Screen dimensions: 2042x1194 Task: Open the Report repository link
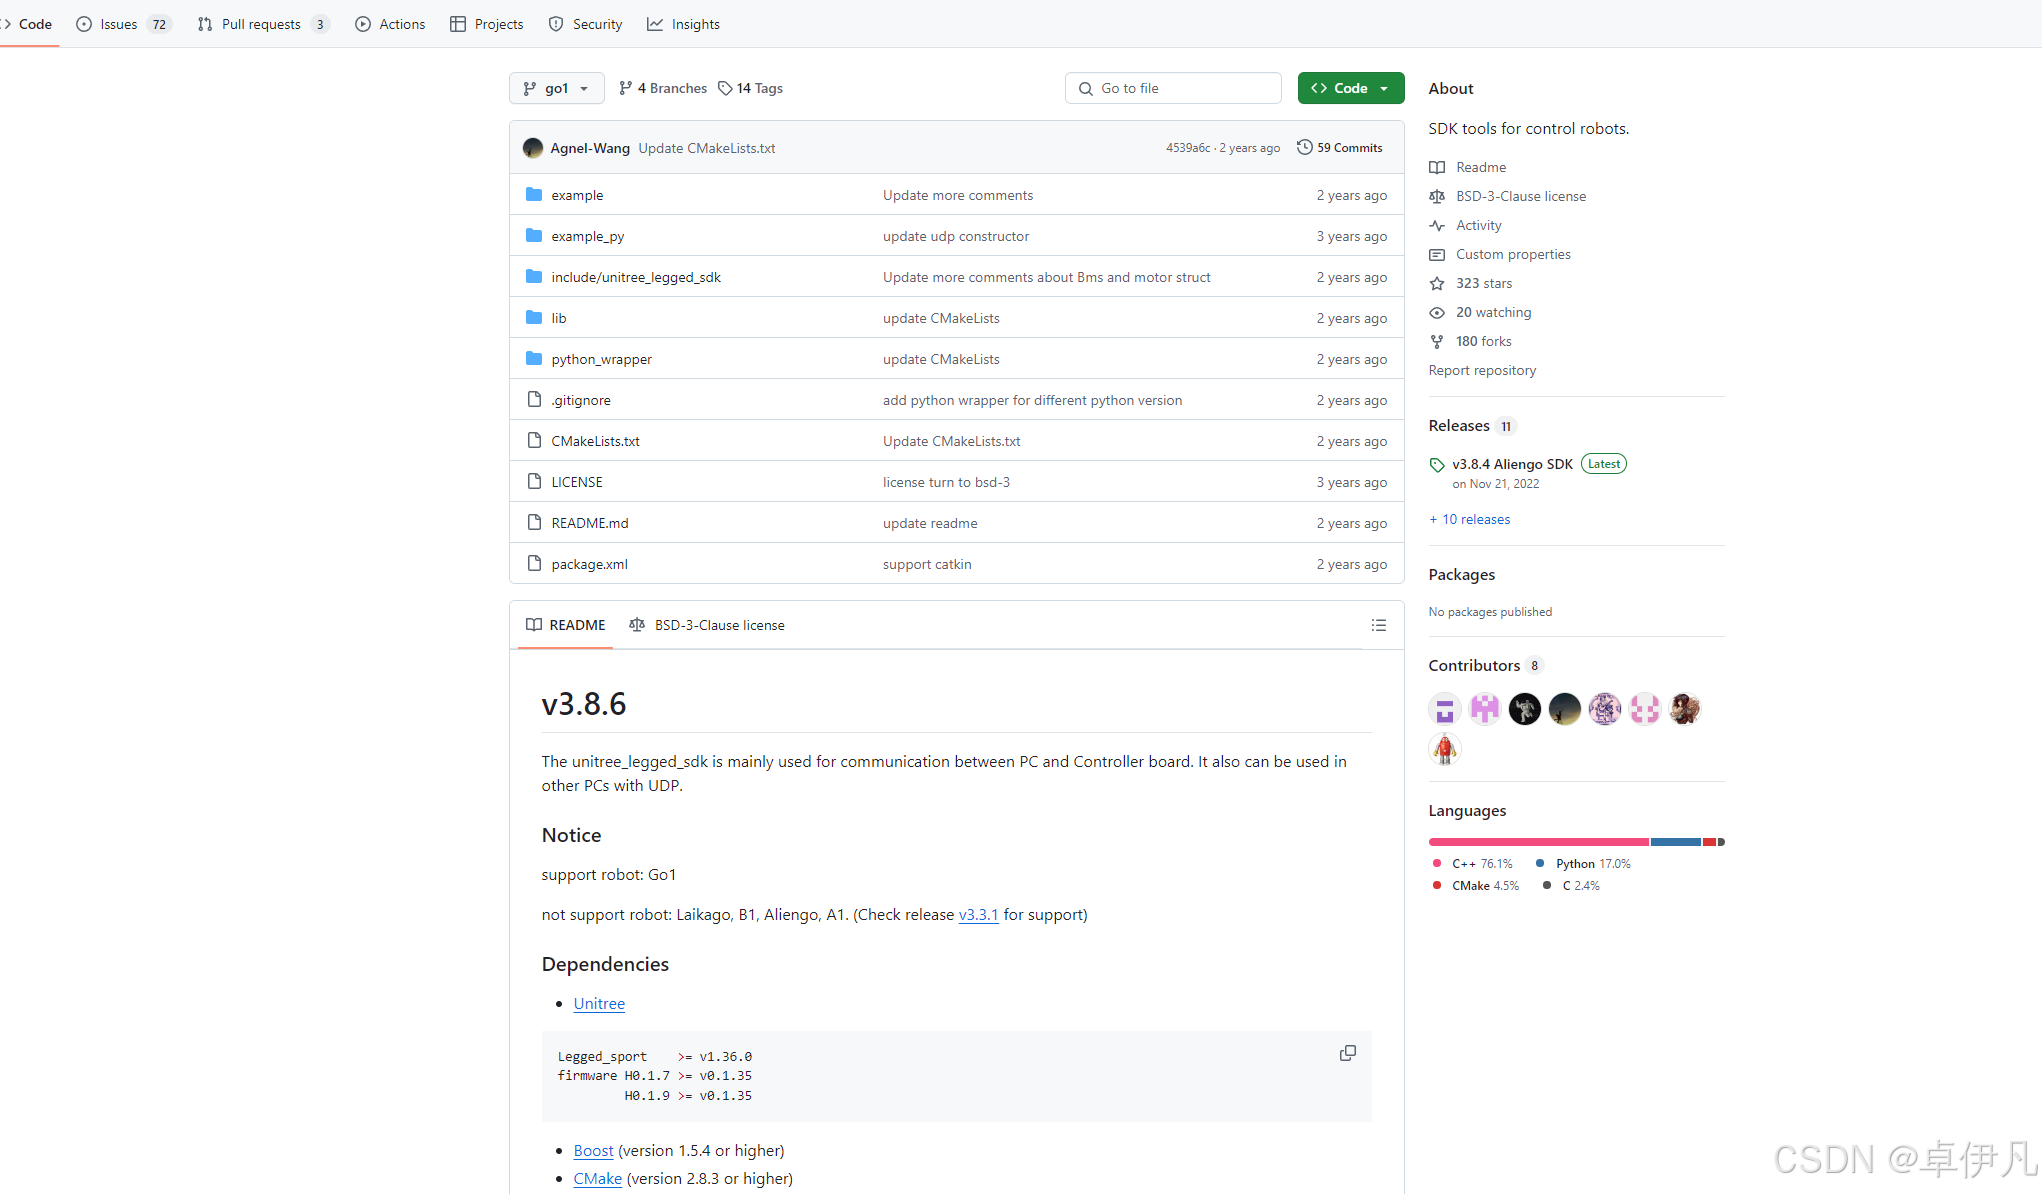coord(1482,370)
